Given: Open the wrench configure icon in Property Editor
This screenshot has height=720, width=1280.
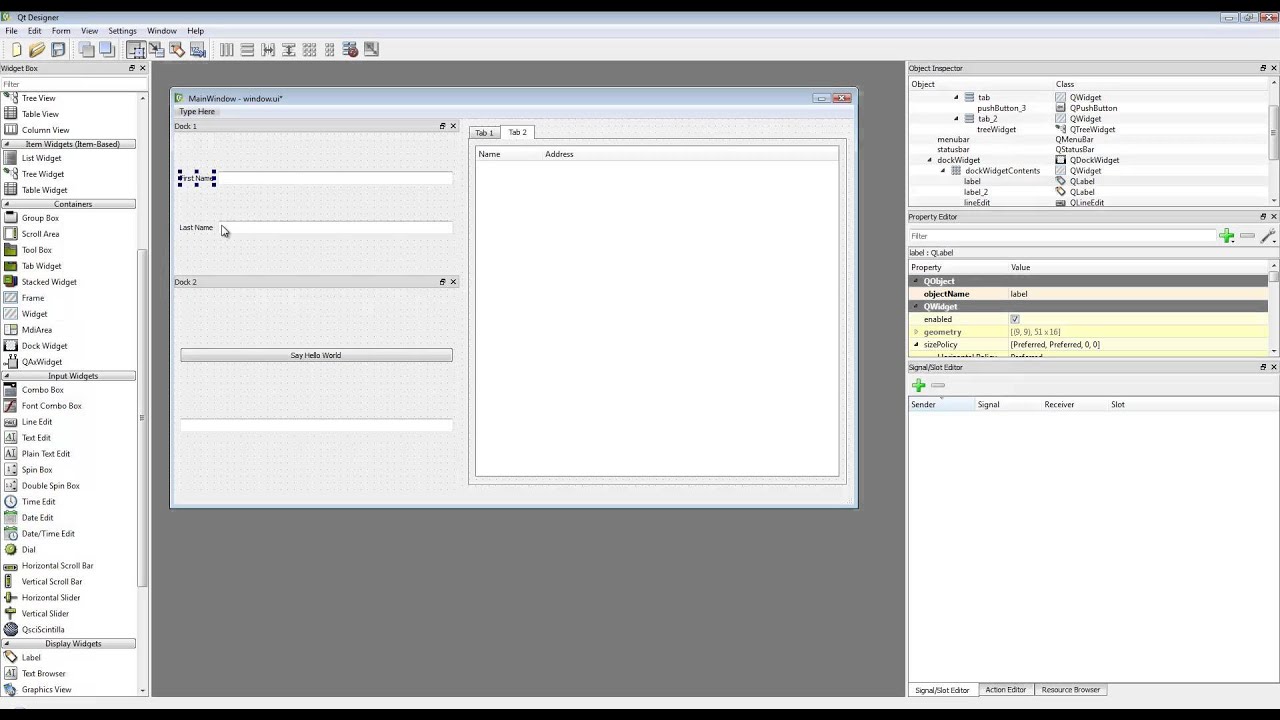Looking at the screenshot, I should (1267, 236).
